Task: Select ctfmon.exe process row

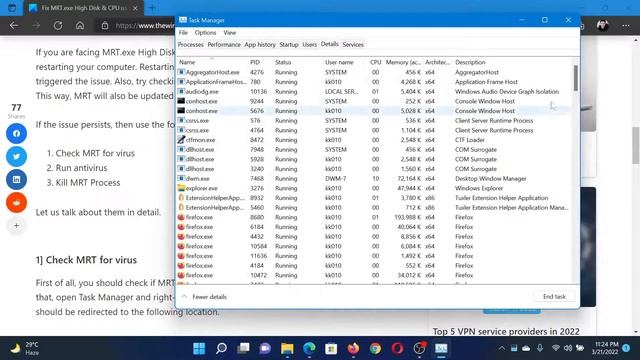Action: click(374, 140)
